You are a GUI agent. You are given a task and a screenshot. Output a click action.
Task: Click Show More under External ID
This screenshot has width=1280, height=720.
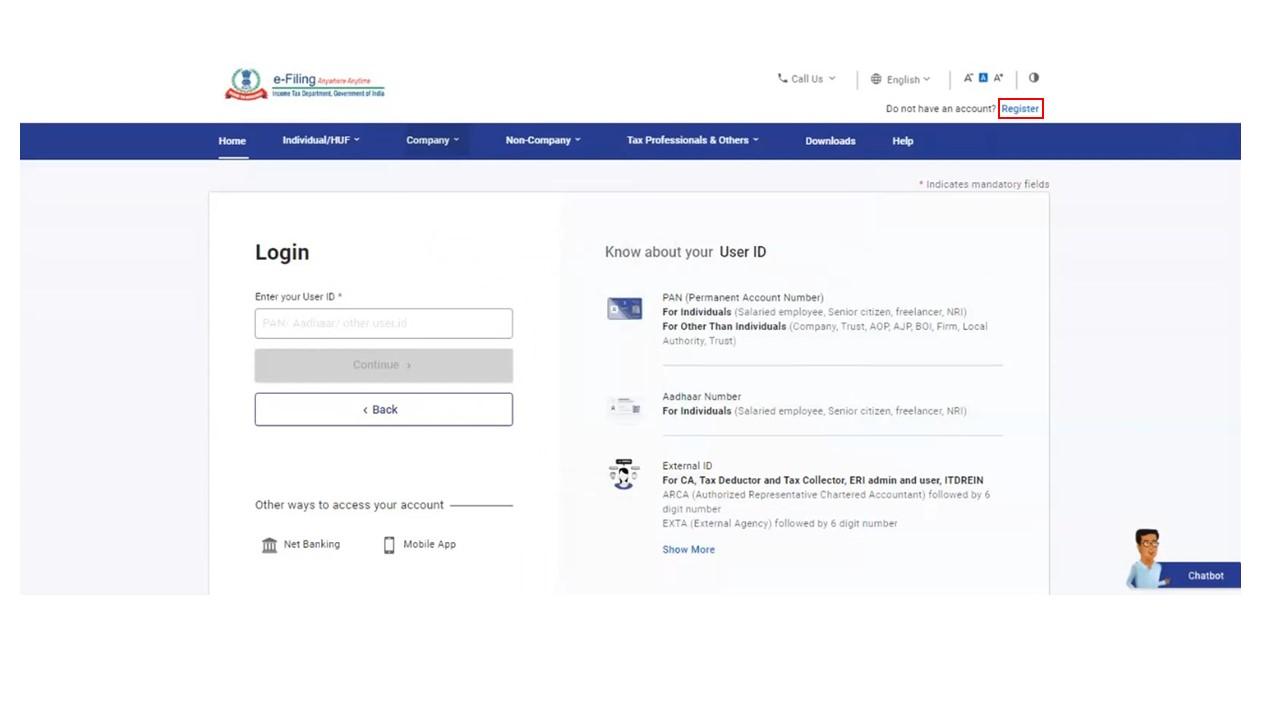(x=689, y=549)
